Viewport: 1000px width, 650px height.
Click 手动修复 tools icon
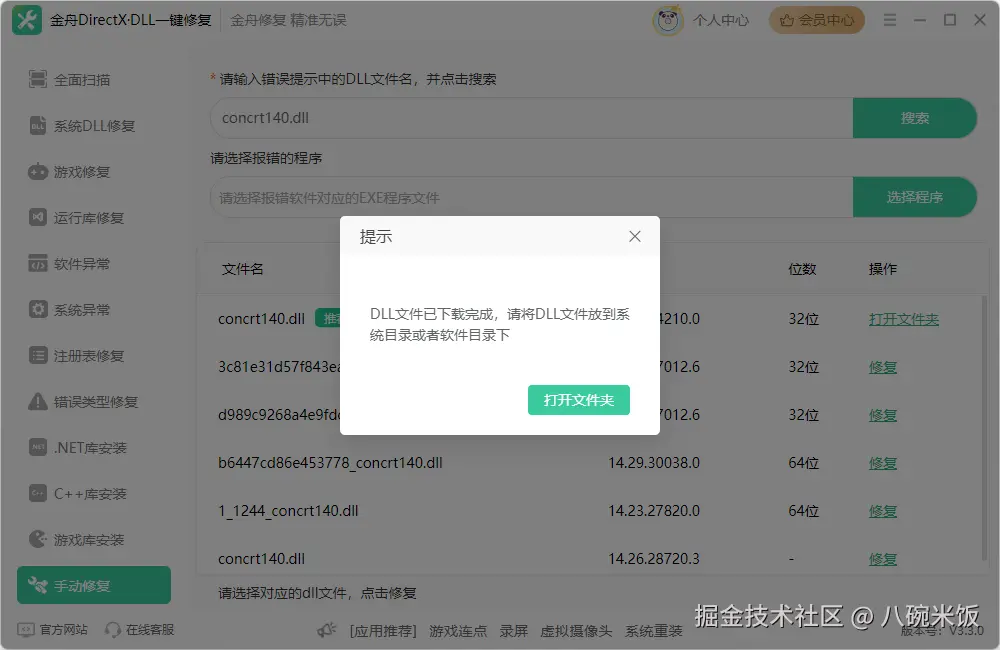tap(38, 585)
